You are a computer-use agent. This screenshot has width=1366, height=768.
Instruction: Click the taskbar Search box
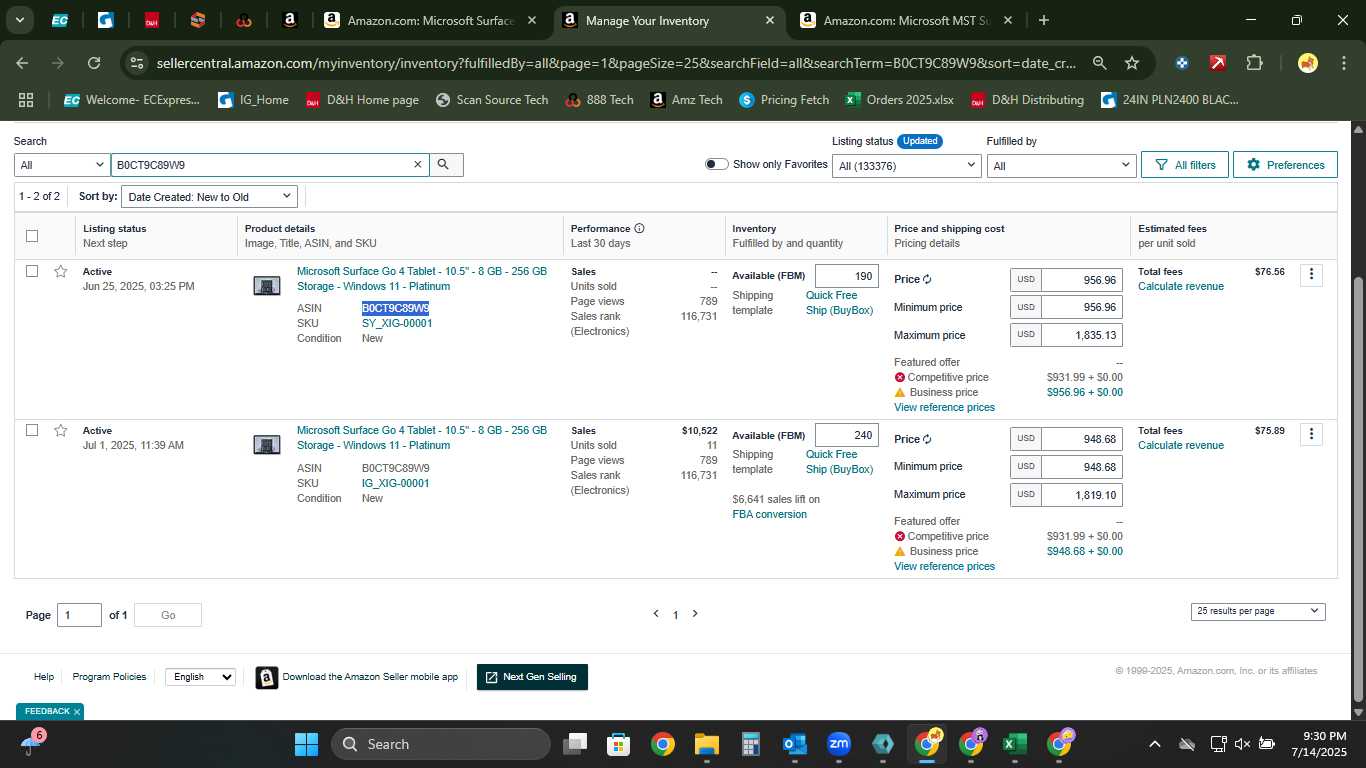(441, 744)
